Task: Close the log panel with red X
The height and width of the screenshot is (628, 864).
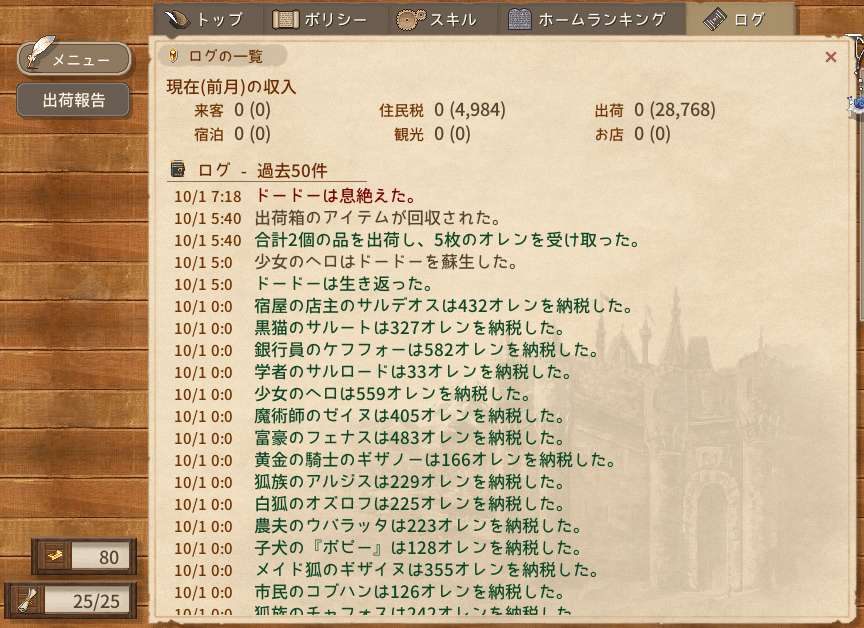Action: (831, 57)
